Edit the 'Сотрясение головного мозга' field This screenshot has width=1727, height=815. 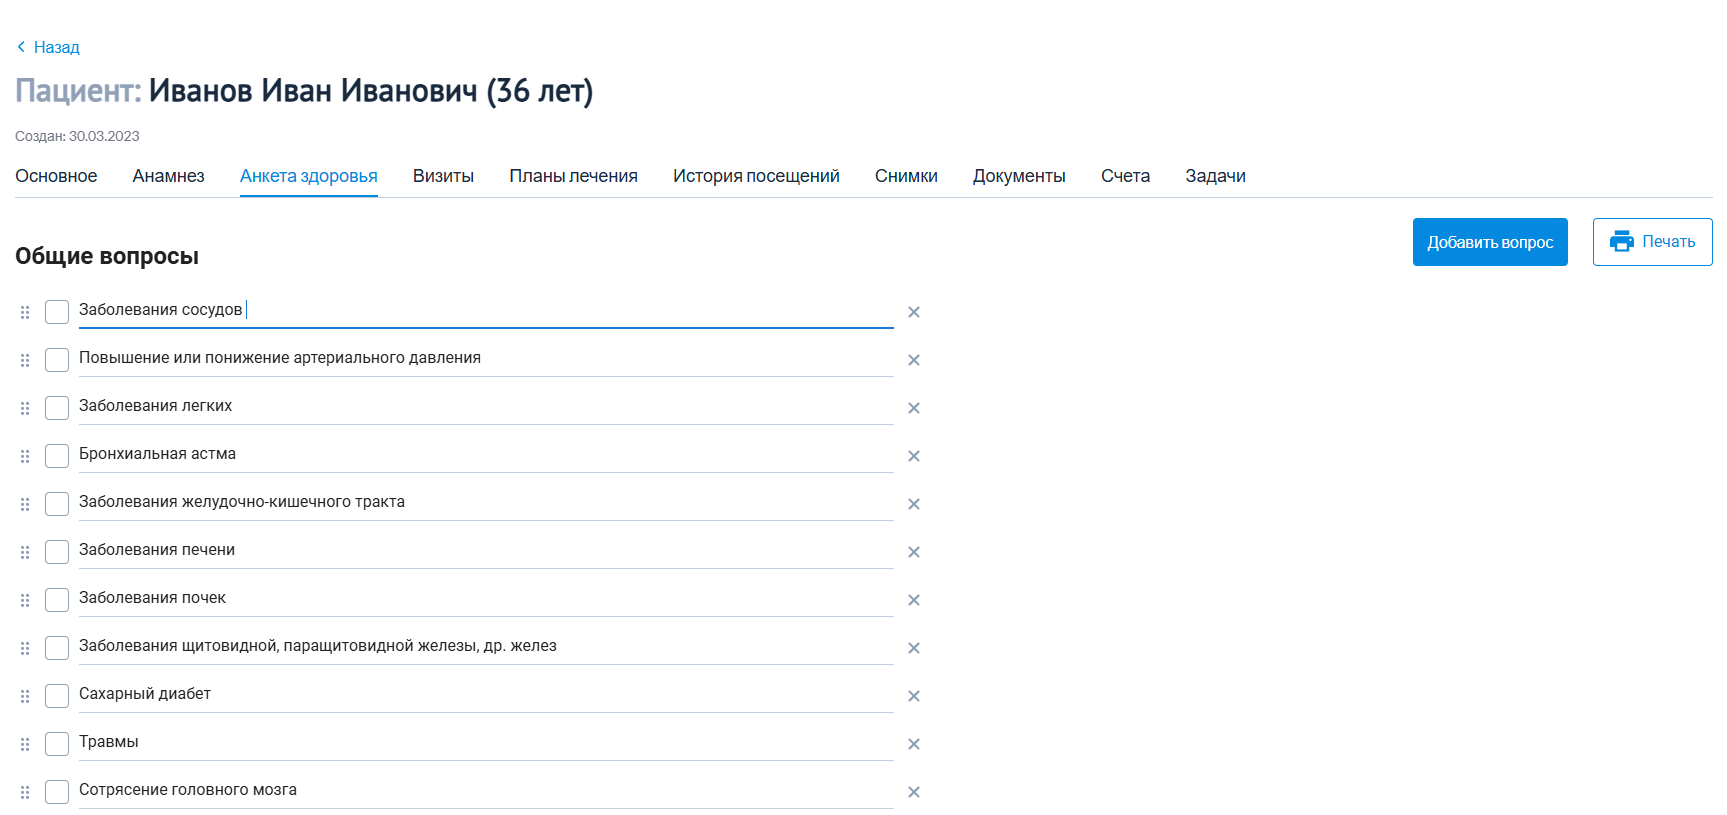coord(486,791)
